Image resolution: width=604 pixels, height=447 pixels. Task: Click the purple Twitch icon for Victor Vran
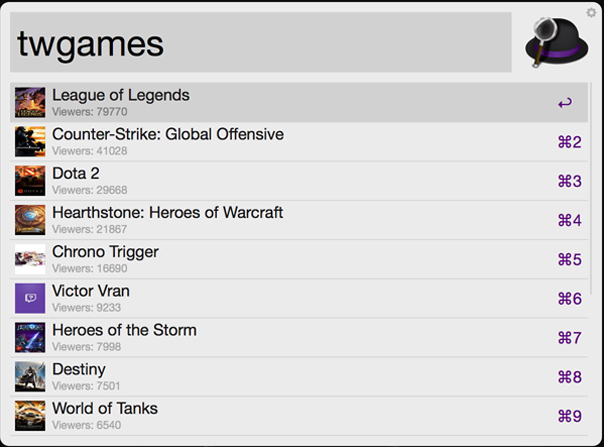point(30,298)
